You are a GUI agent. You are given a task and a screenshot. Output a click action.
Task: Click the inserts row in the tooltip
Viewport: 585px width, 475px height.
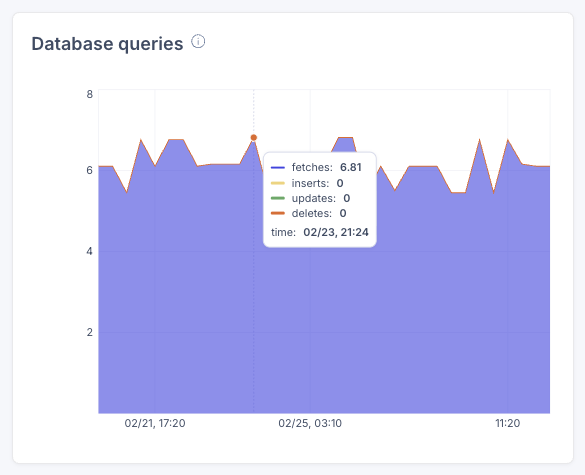click(x=307, y=183)
